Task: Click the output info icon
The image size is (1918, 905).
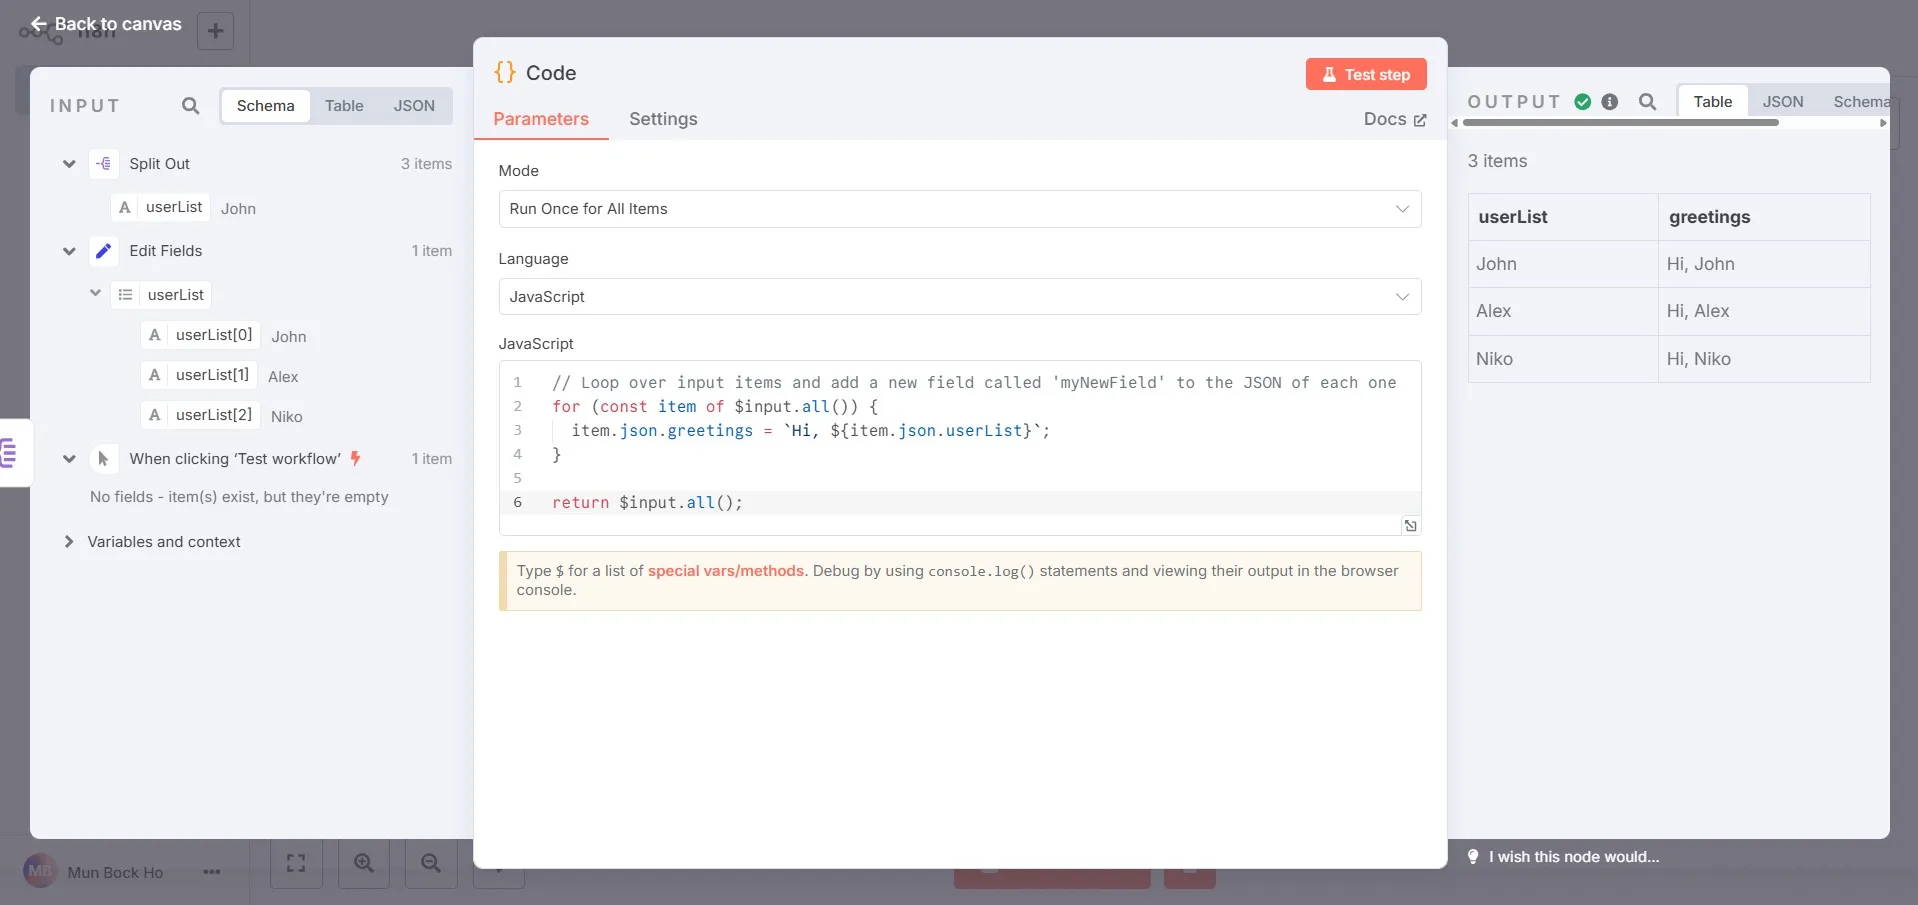Action: (1609, 101)
